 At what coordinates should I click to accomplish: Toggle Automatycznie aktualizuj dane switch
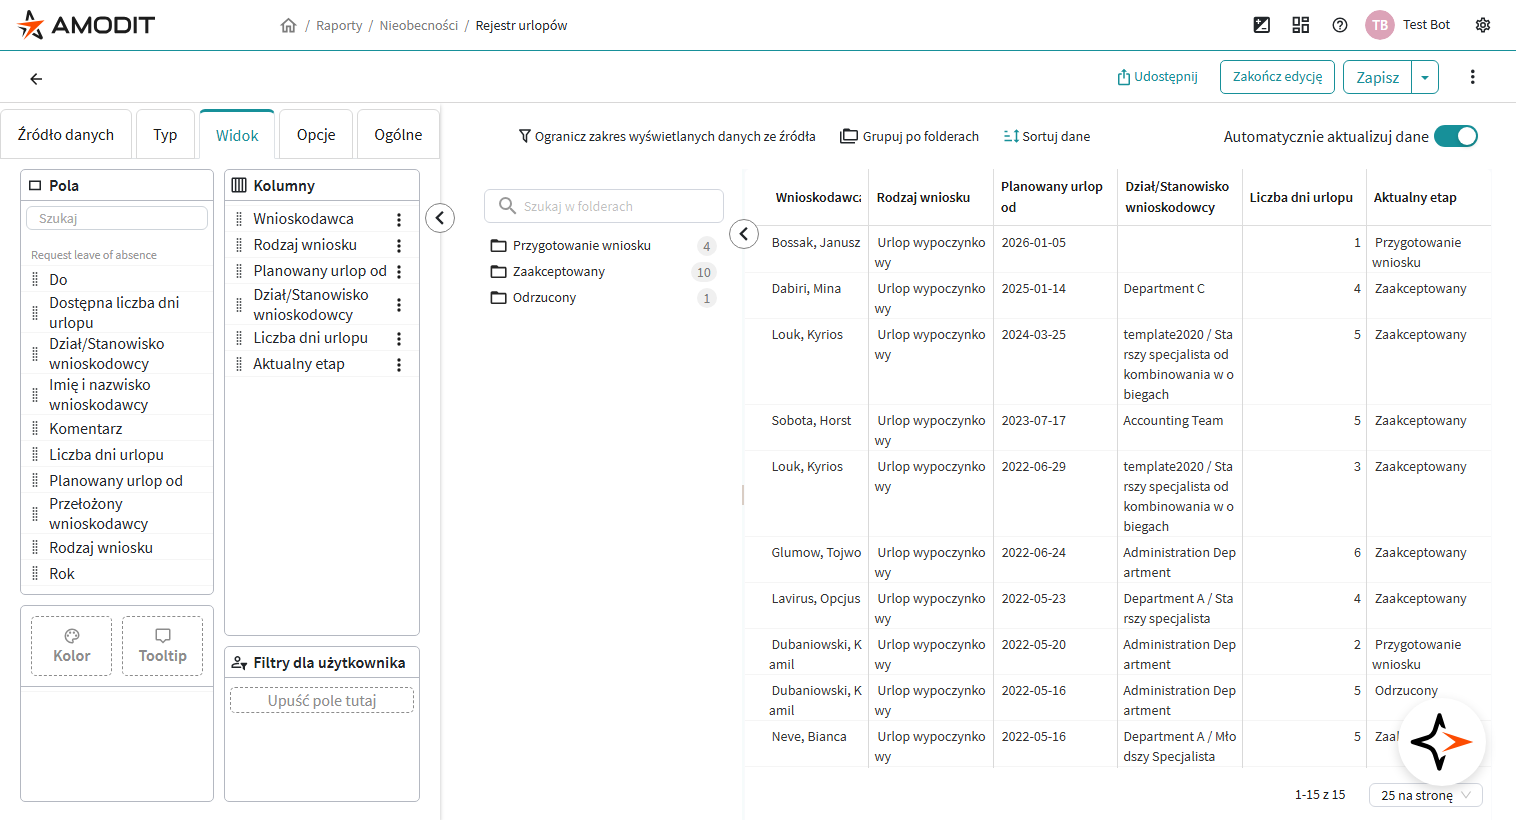click(1455, 137)
